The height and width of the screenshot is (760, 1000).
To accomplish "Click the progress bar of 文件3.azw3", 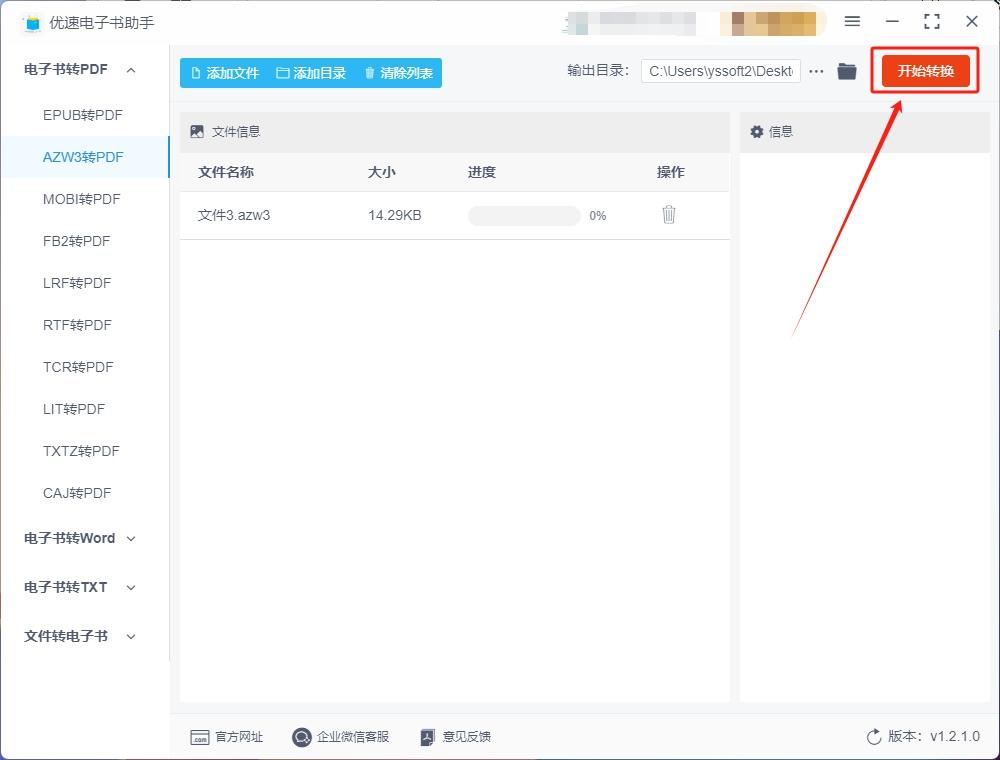I will coord(523,215).
